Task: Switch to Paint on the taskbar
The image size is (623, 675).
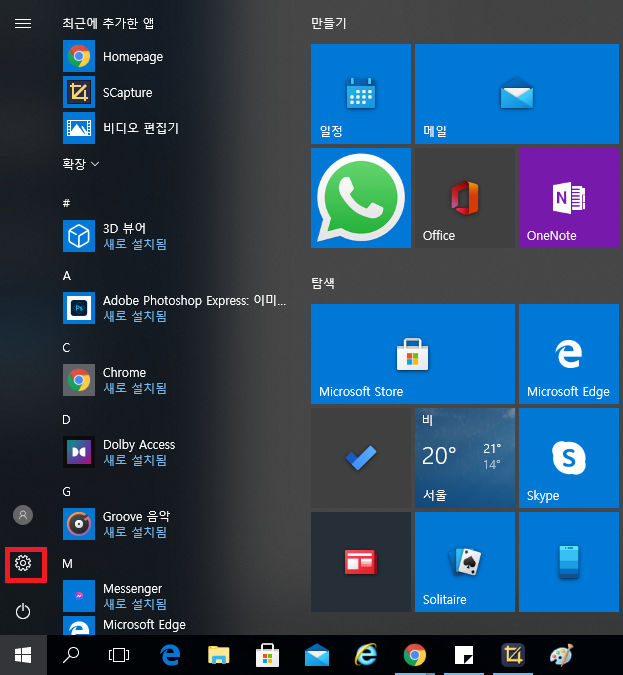Action: point(562,655)
